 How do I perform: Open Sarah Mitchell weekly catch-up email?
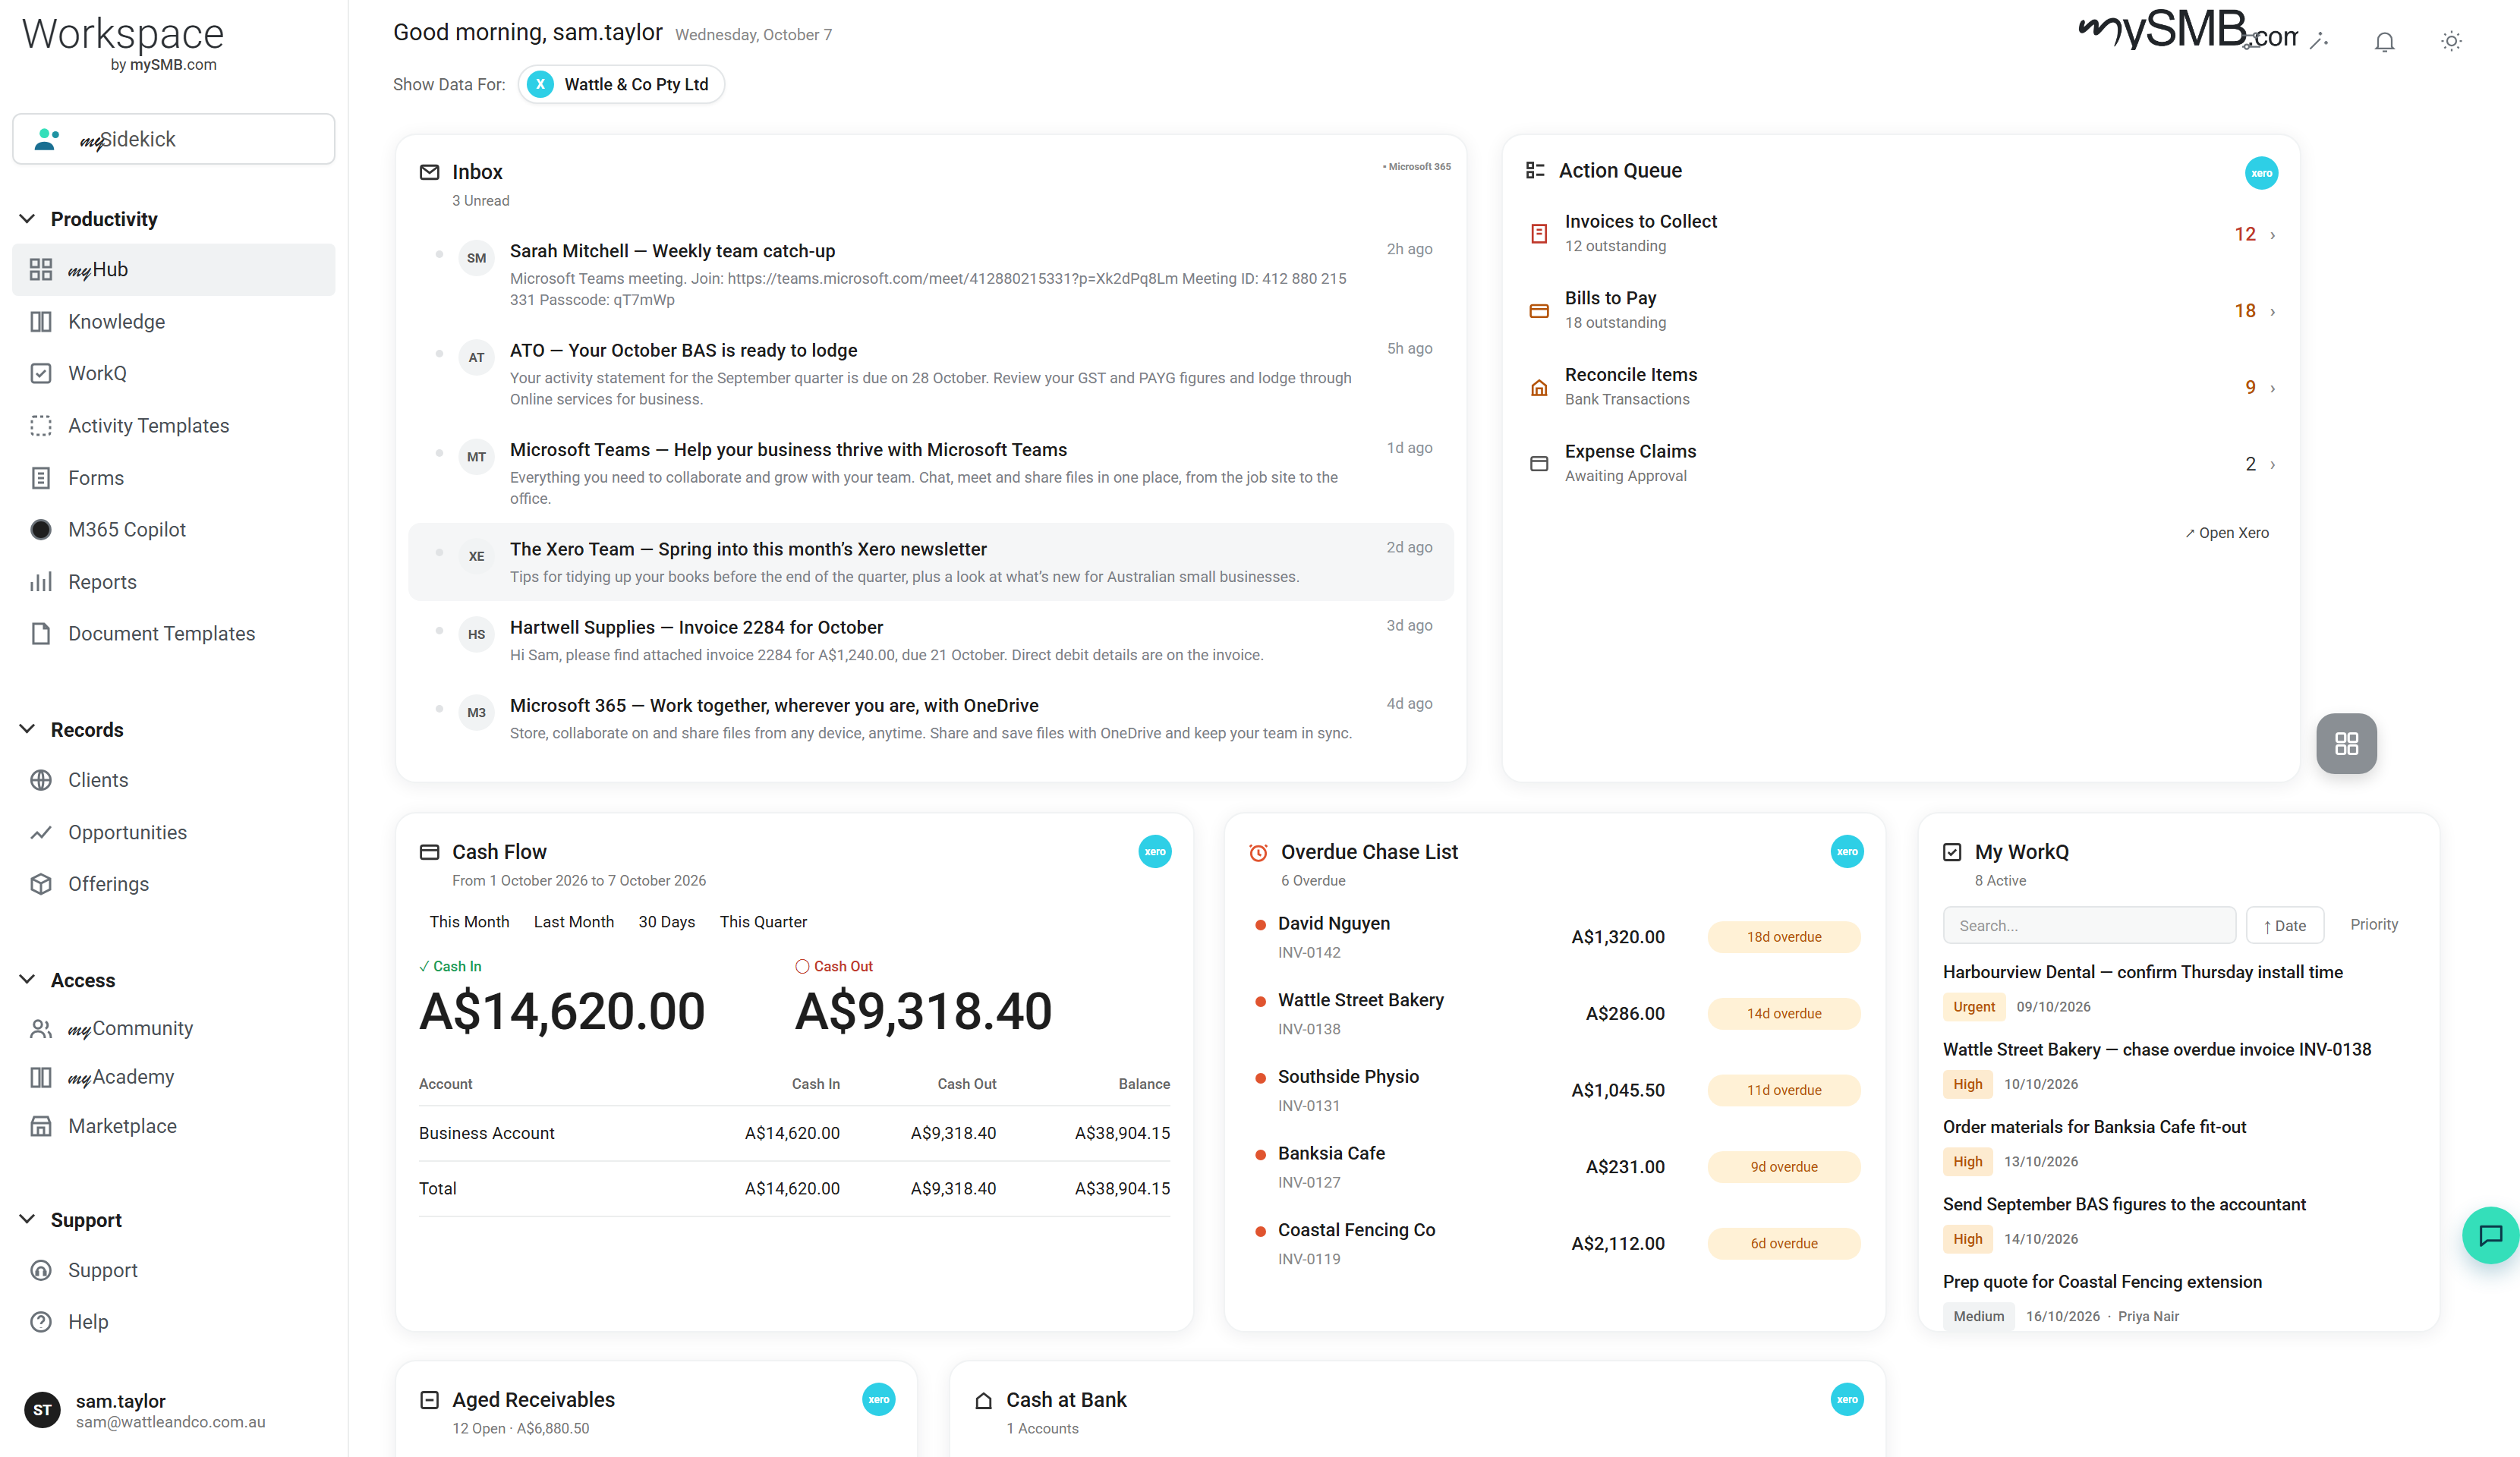931,274
